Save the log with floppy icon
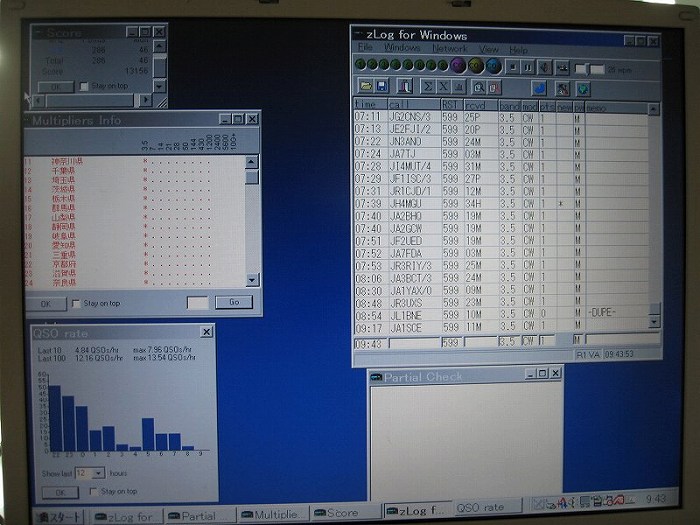The height and width of the screenshot is (525, 700). coord(382,86)
